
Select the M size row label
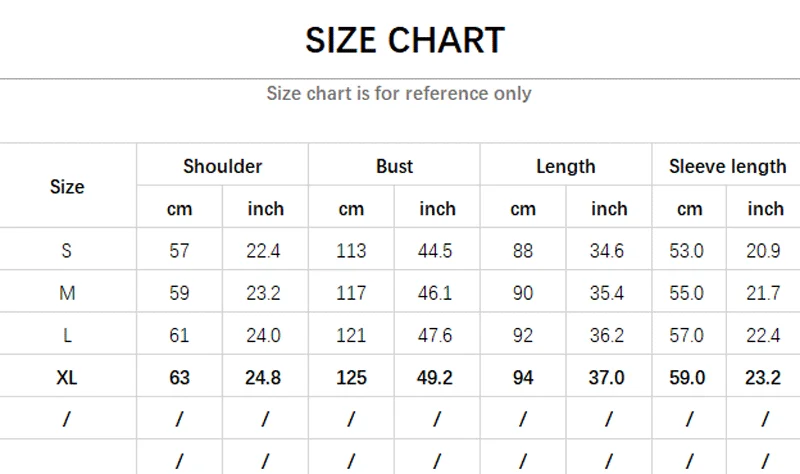(x=67, y=294)
